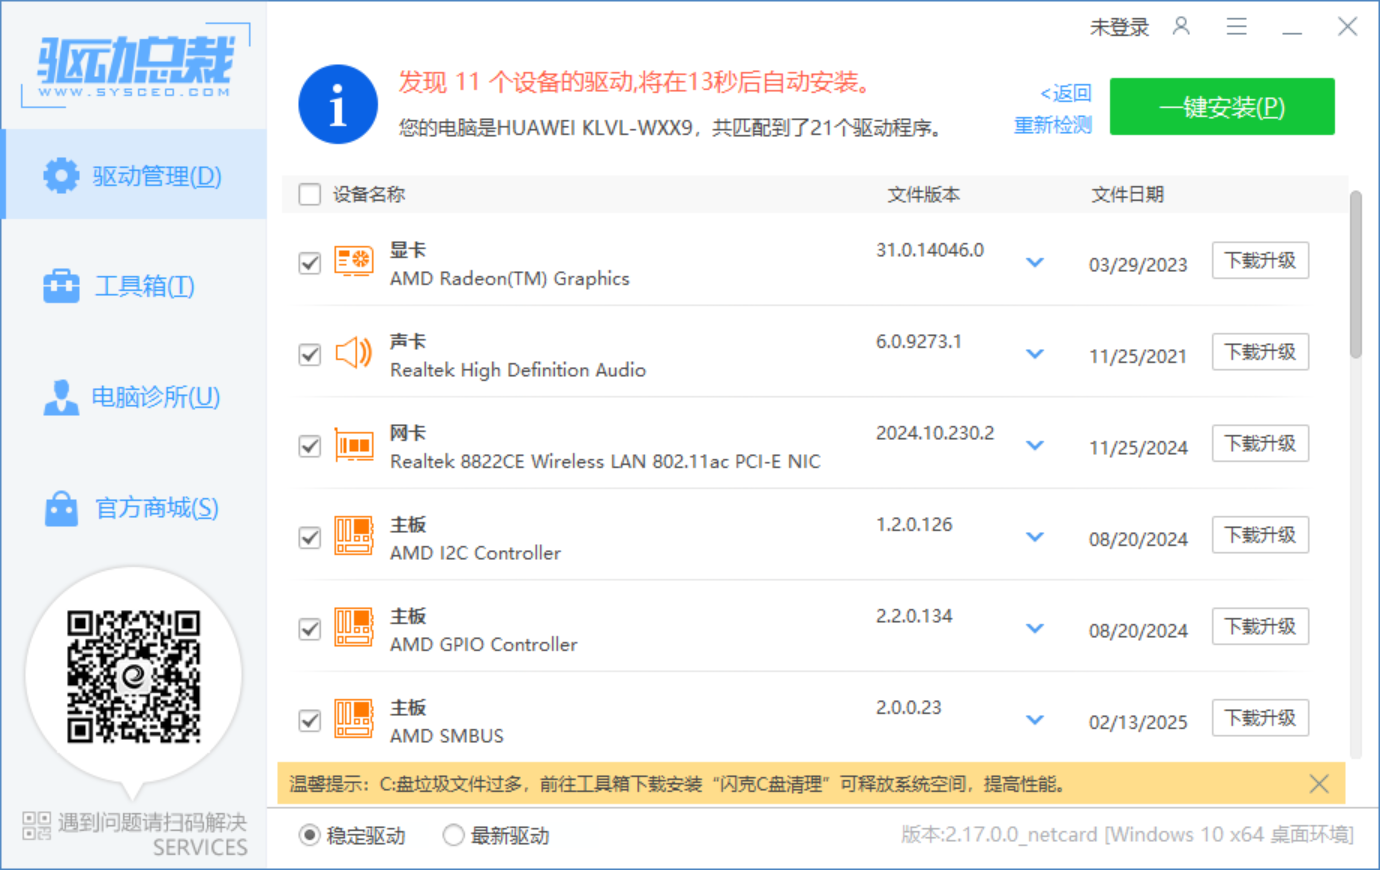Screen dimensions: 1380x870
Task: Open 驱动管理(D) sidebar tab
Action: click(x=134, y=175)
